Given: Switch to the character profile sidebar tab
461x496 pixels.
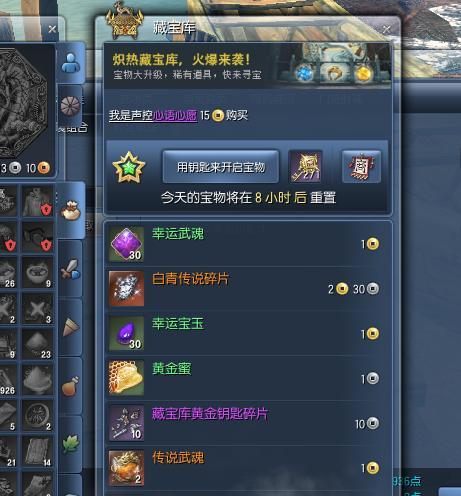Looking at the screenshot, I should (71, 63).
